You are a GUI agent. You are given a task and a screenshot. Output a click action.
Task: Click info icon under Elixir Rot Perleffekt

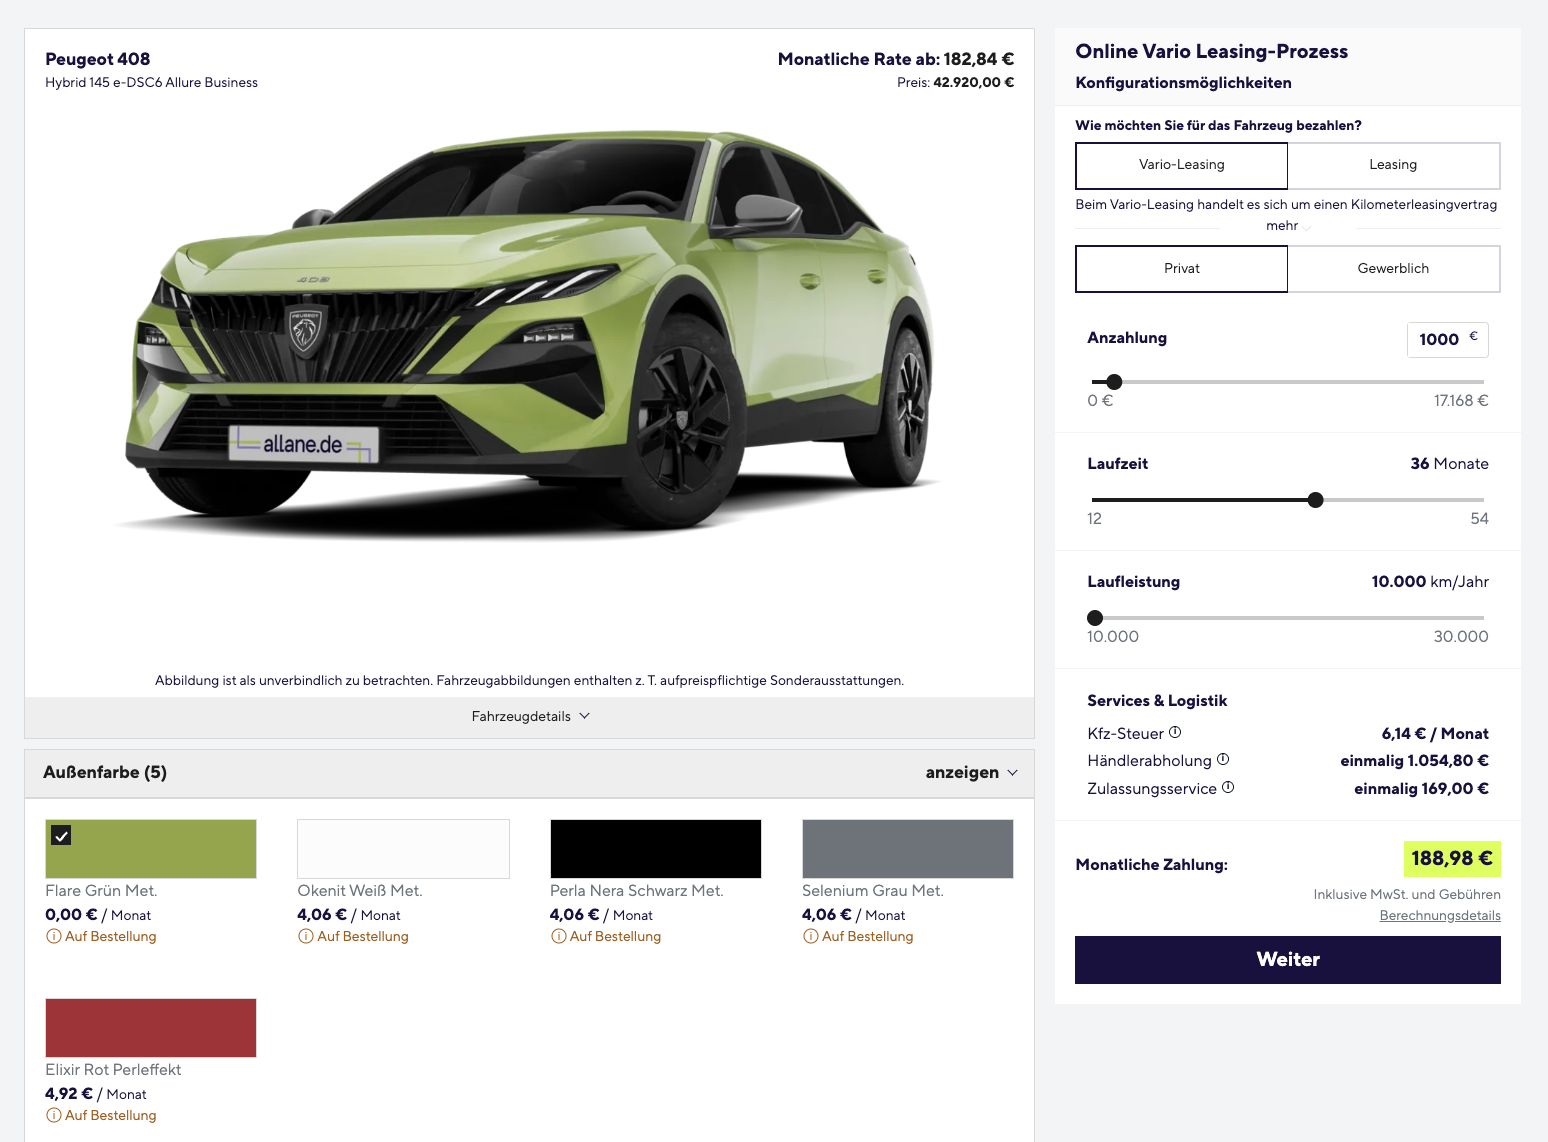54,1116
